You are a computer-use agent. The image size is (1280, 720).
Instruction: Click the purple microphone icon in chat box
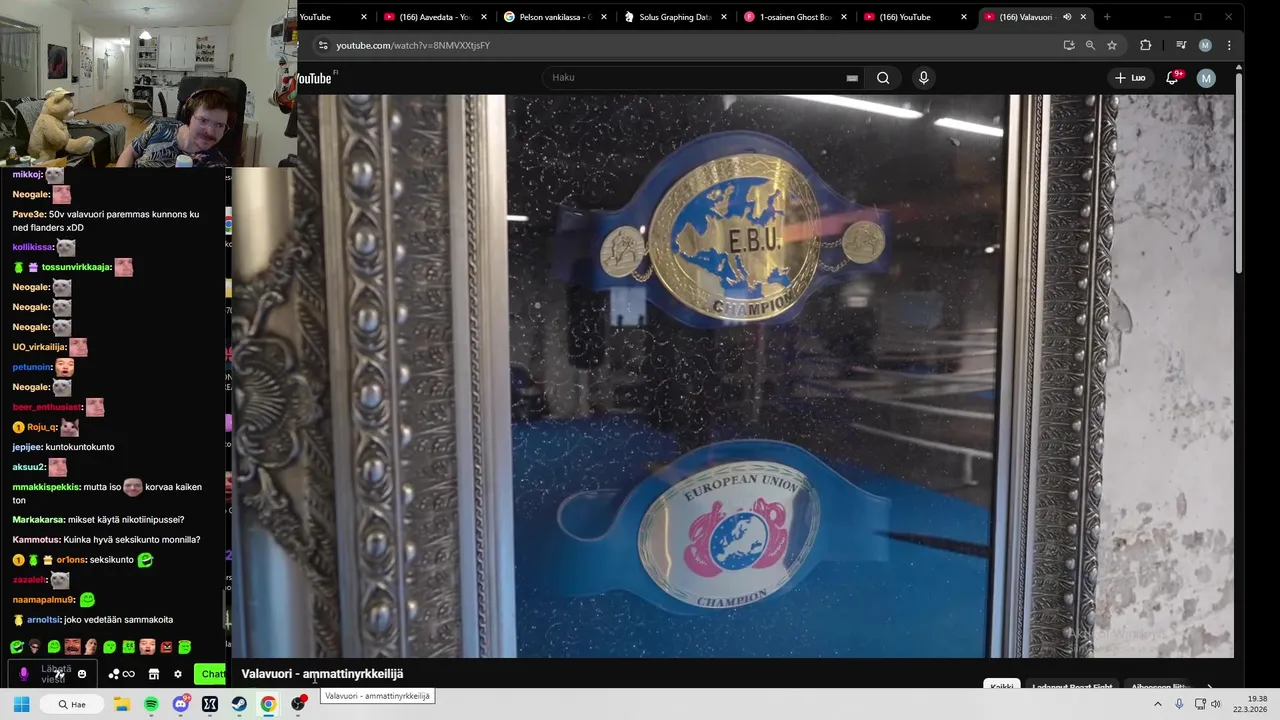[24, 674]
